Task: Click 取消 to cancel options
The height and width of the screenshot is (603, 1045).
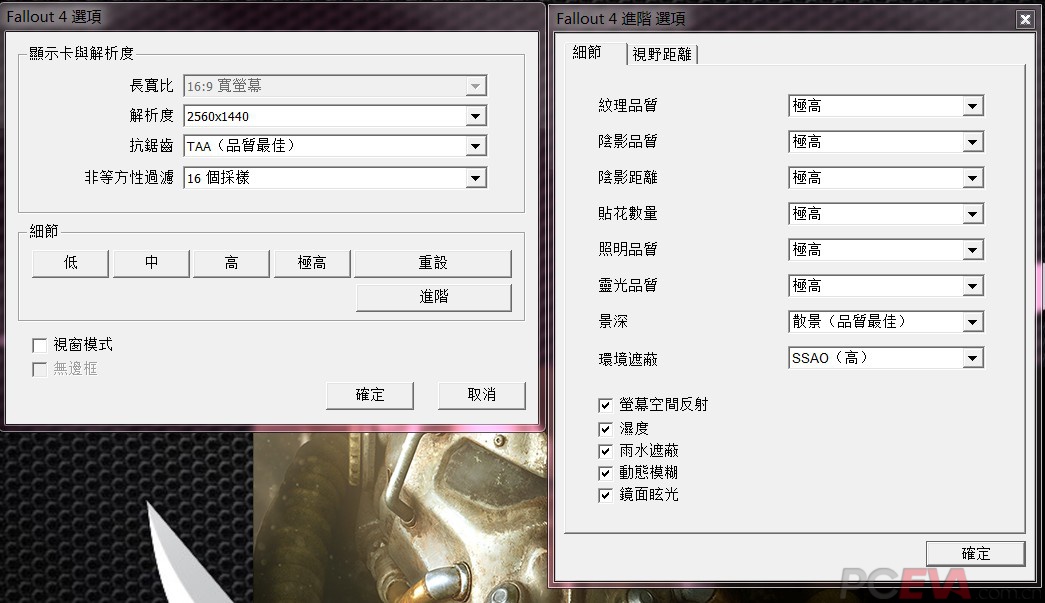Action: point(482,395)
